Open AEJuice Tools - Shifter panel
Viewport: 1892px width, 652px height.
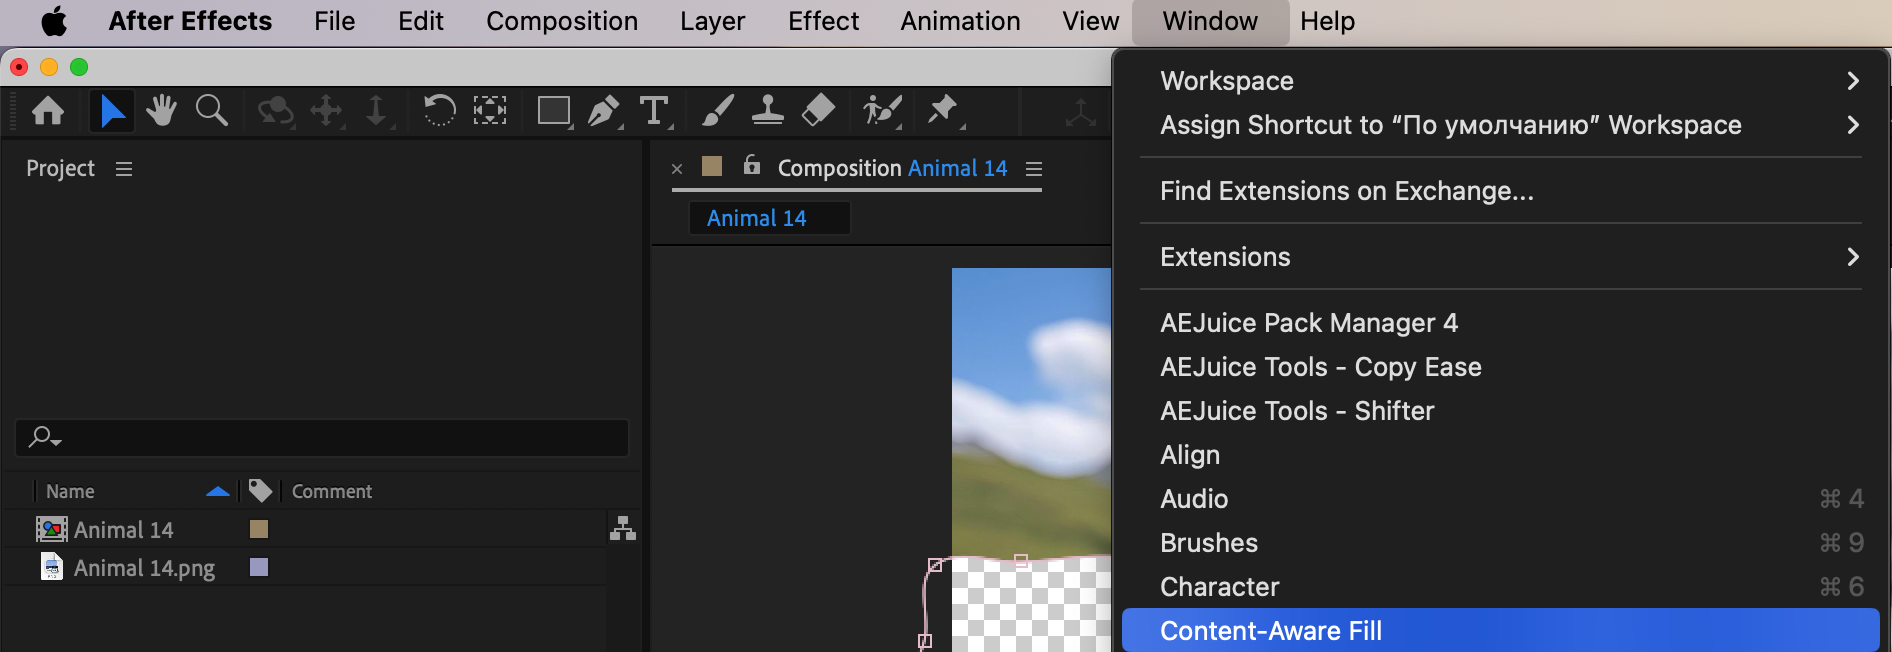tap(1500, 411)
